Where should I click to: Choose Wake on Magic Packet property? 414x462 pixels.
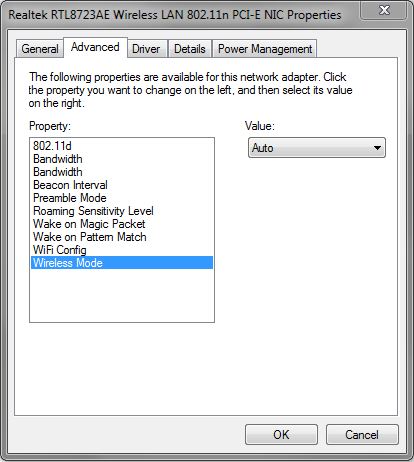(122, 224)
